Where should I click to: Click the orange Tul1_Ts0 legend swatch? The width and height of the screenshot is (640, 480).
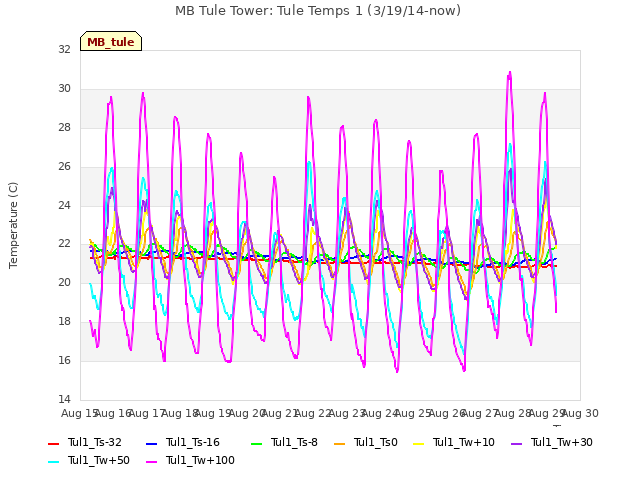click(x=340, y=444)
